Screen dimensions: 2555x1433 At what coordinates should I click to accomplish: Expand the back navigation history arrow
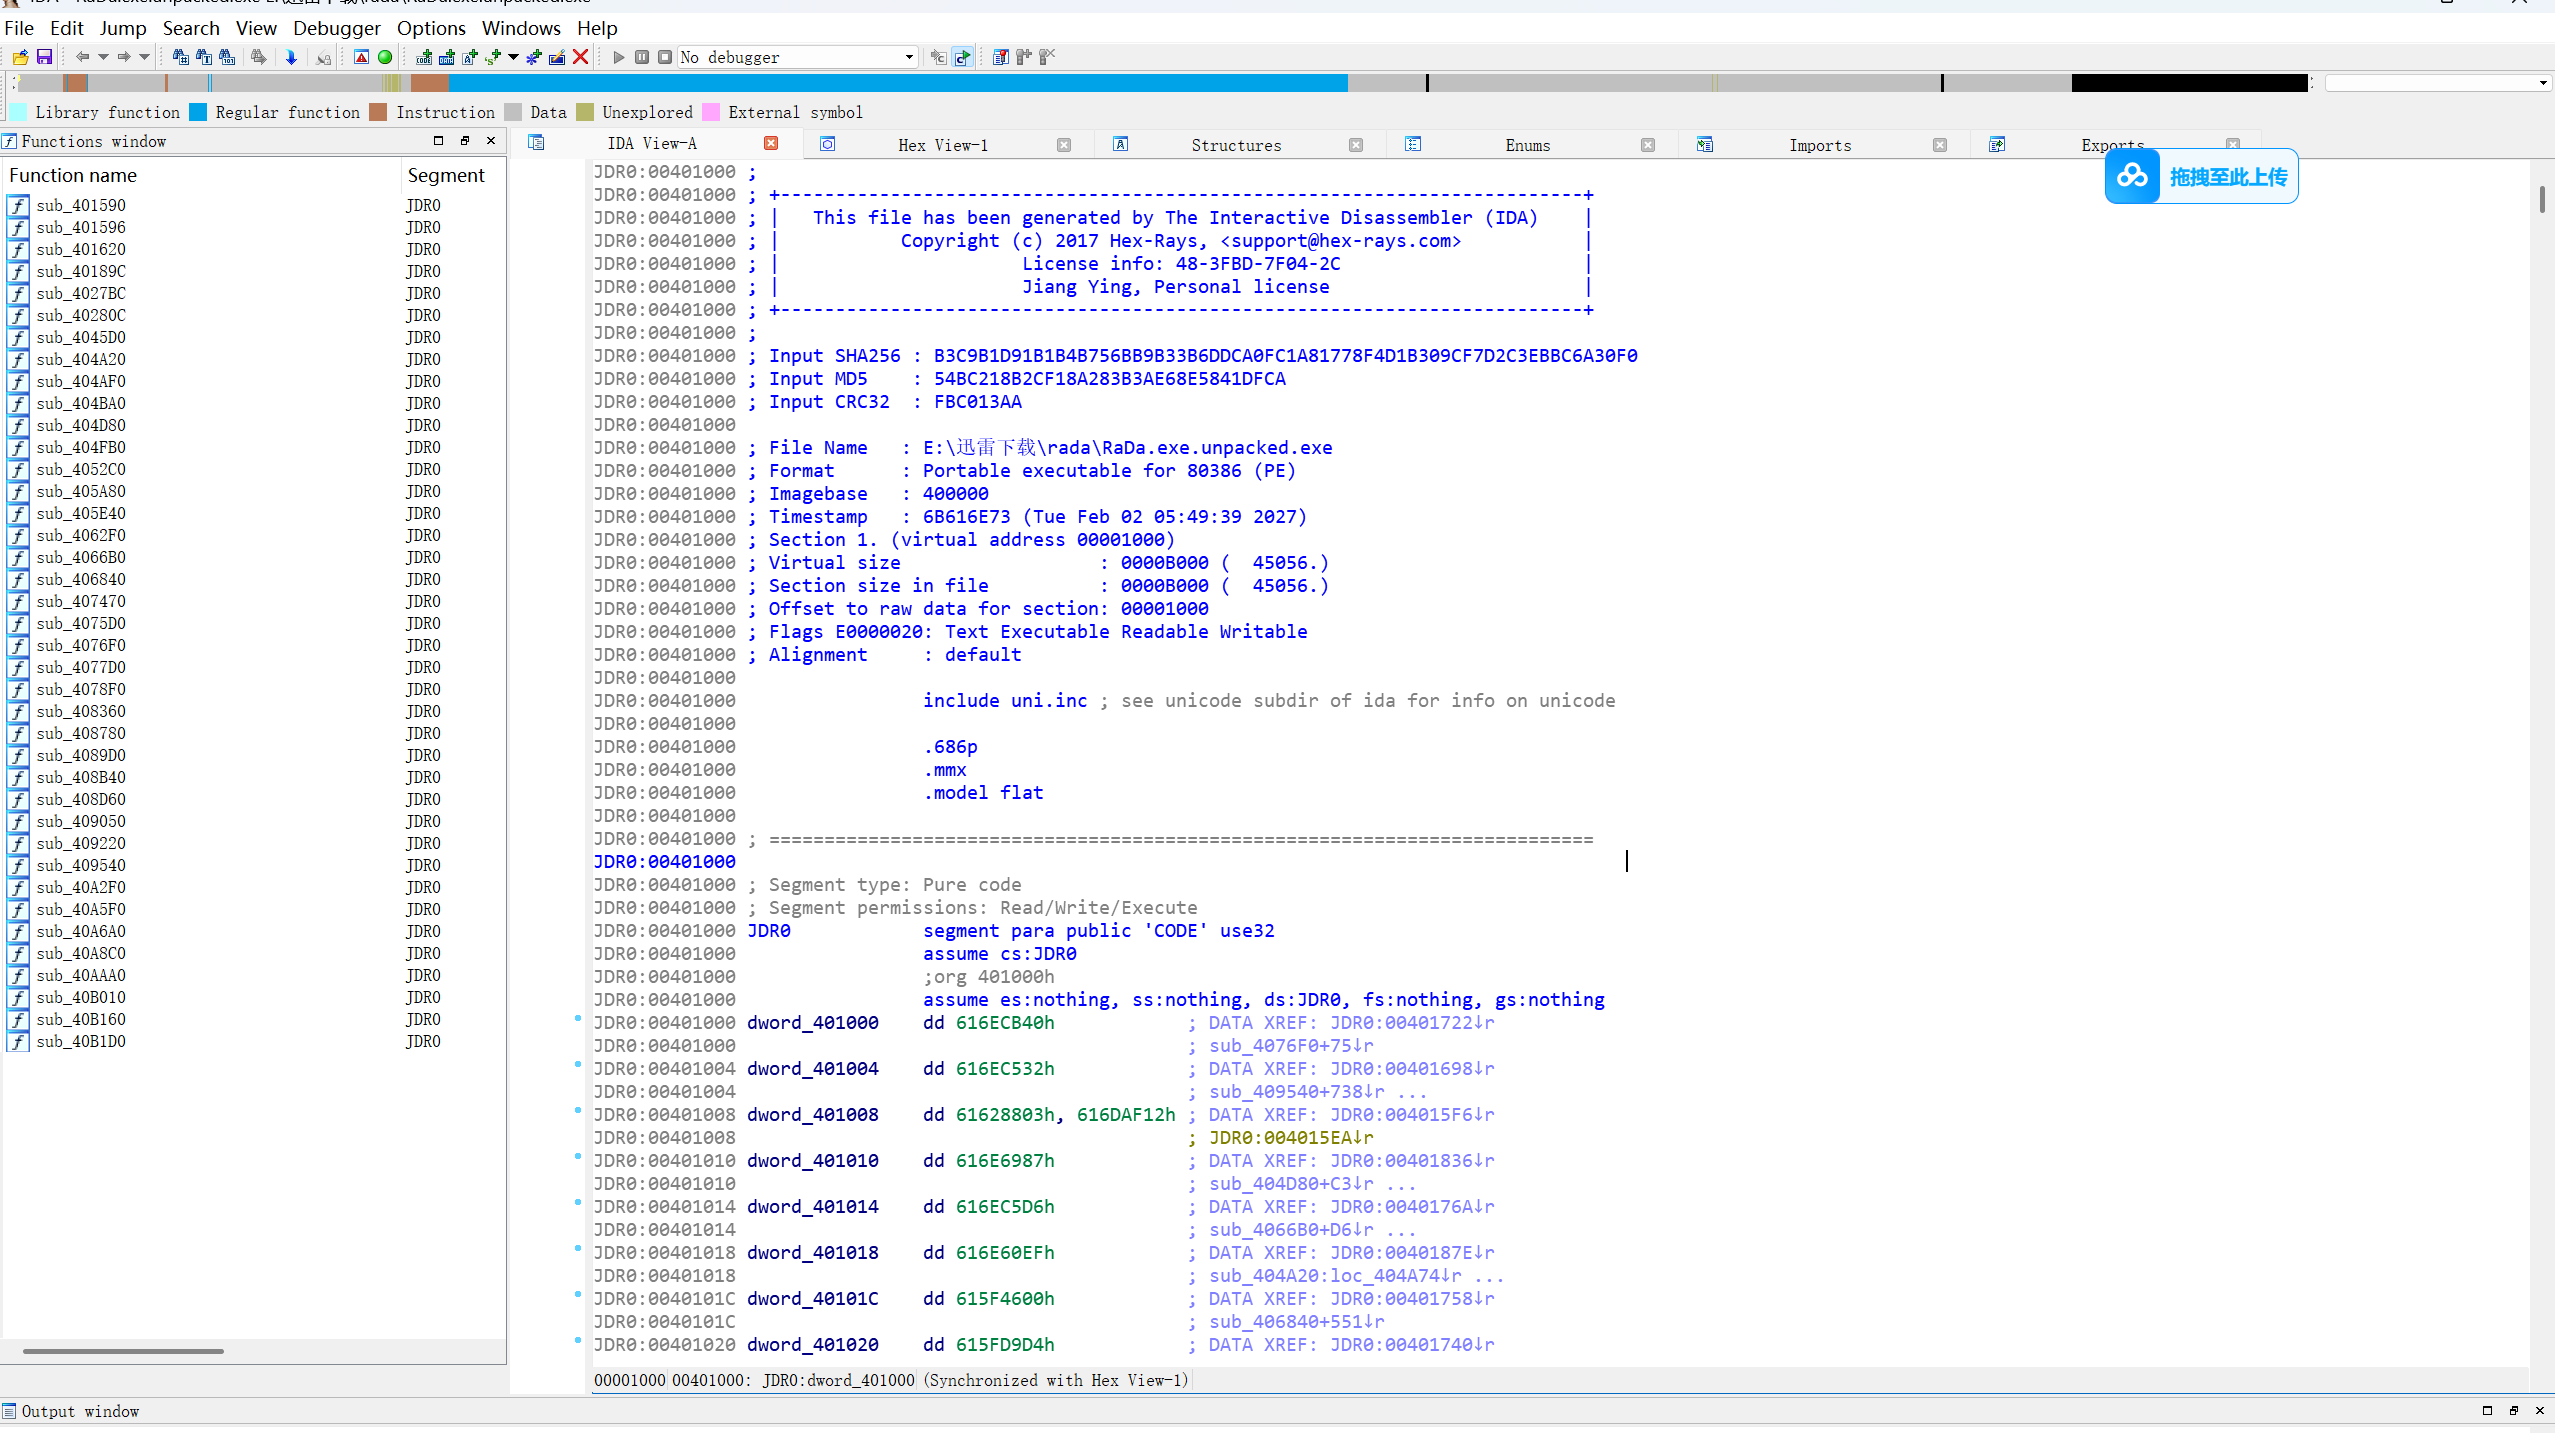(103, 57)
